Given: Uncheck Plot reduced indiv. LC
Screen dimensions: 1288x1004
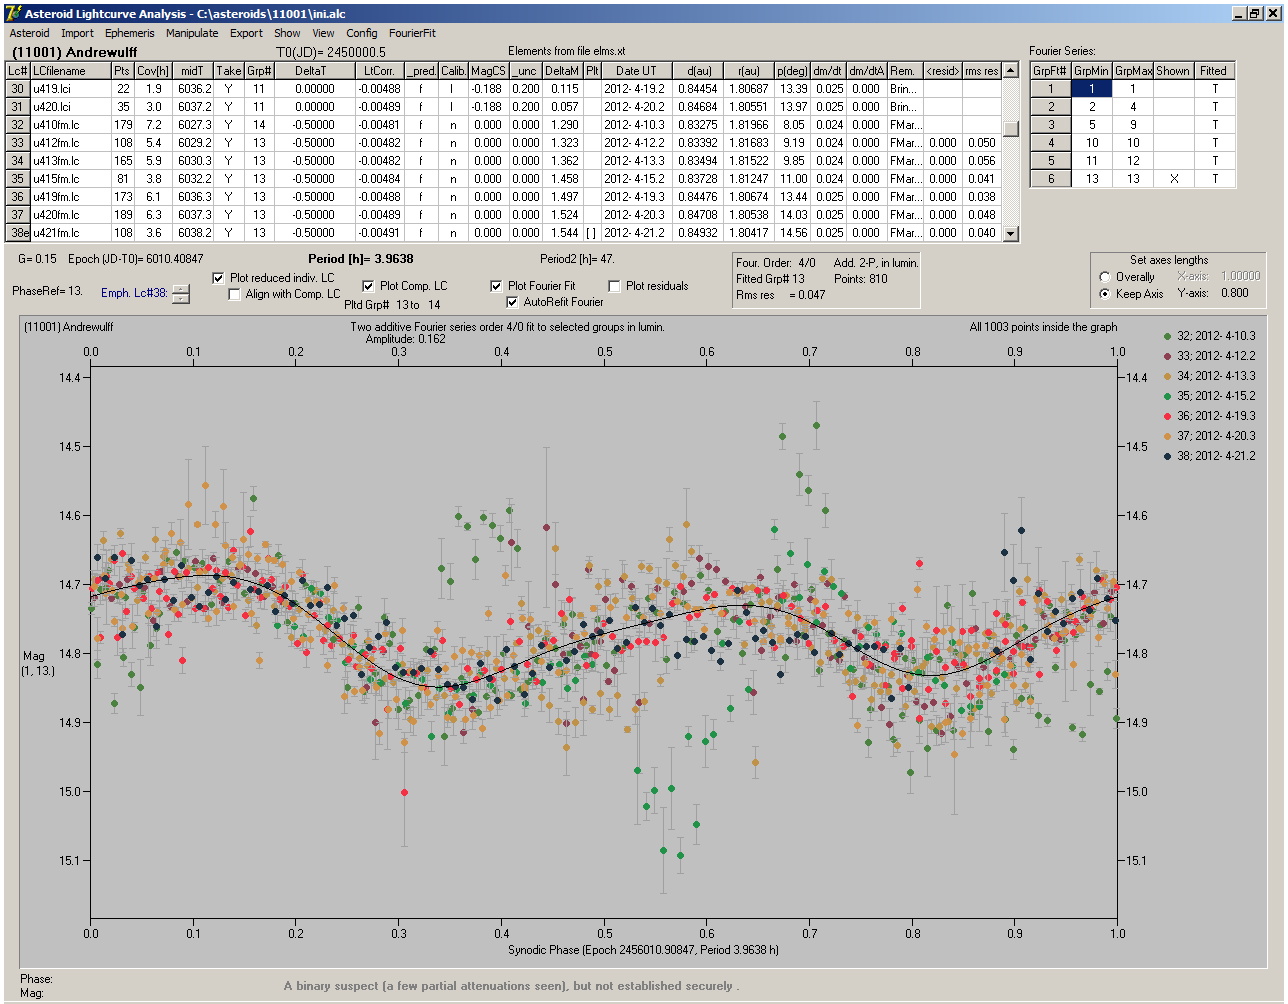Looking at the screenshot, I should (x=219, y=278).
